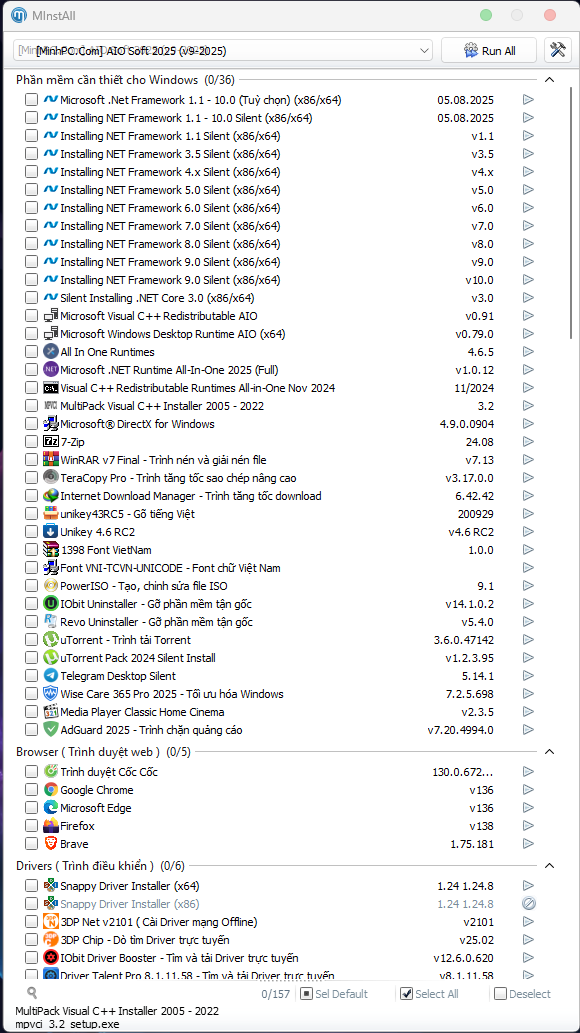Image resolution: width=580 pixels, height=1033 pixels.
Task: Click the play arrow for PowerISO
Action: click(x=528, y=586)
